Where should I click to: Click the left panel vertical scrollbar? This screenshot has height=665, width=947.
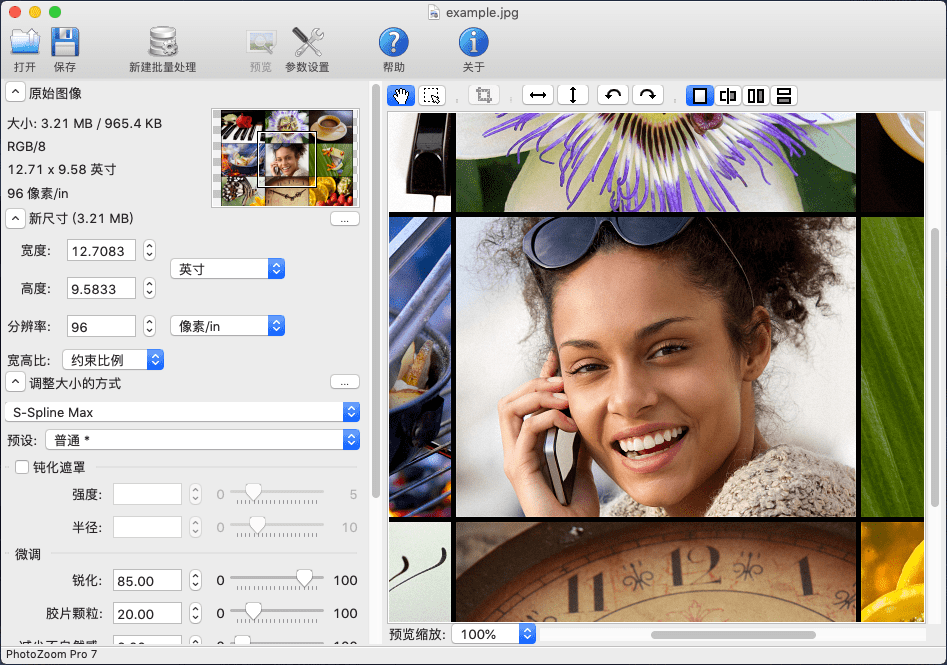[376, 291]
